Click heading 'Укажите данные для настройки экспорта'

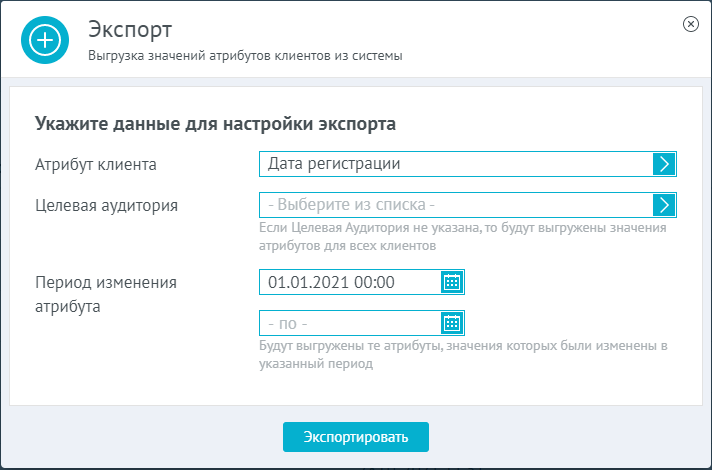215,124
